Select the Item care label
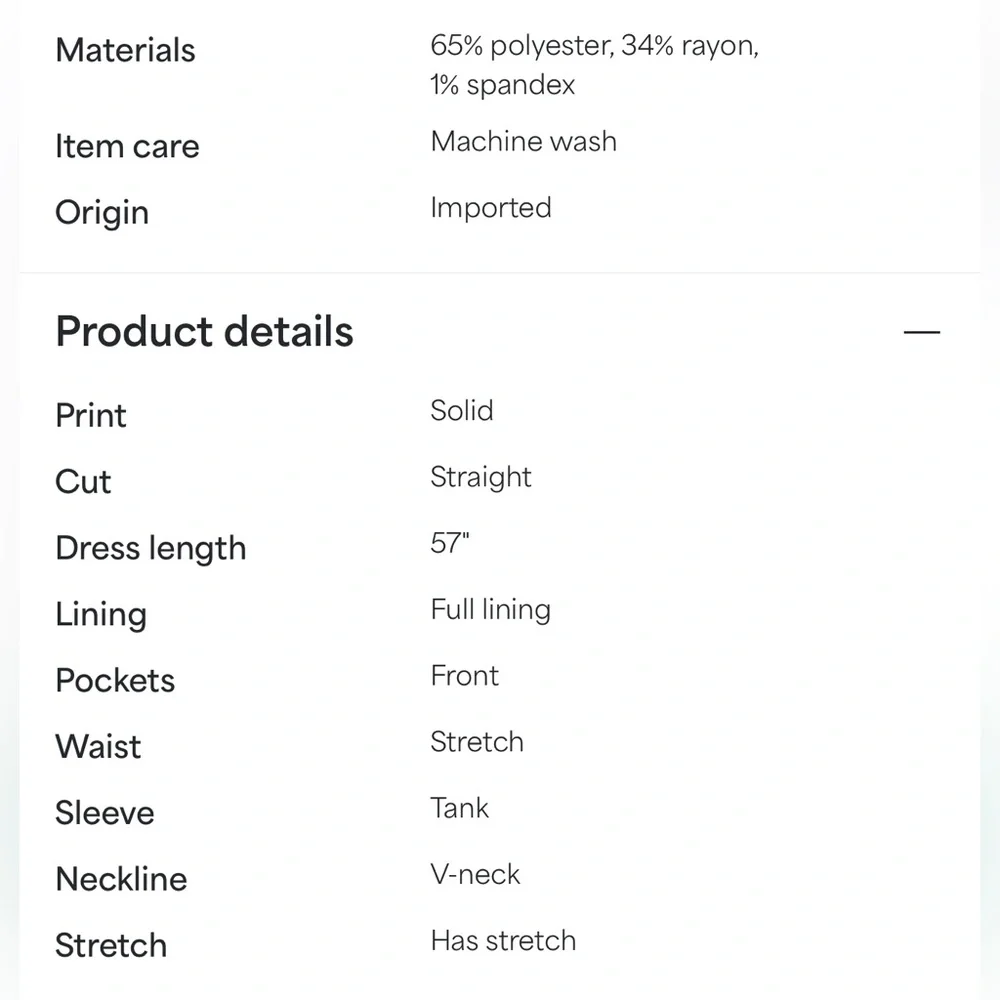The width and height of the screenshot is (1000, 1000). pos(127,146)
